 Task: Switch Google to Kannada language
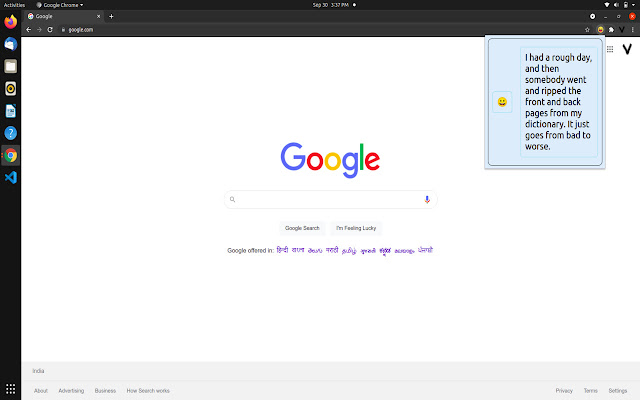click(385, 250)
